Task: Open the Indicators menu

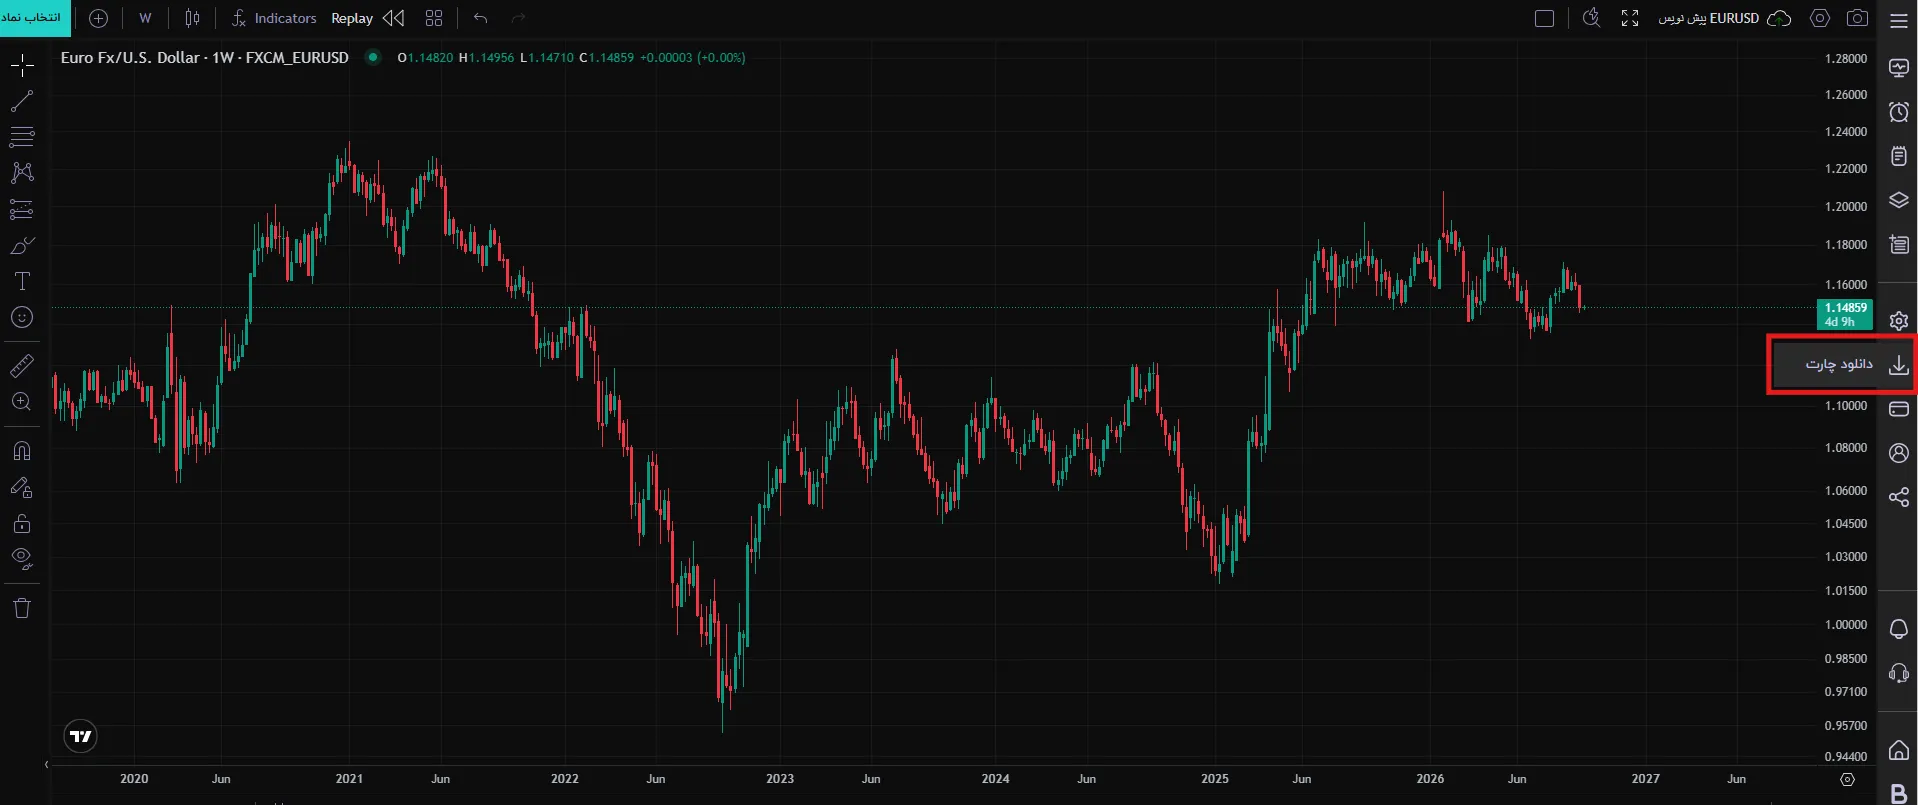Action: pyautogui.click(x=274, y=18)
